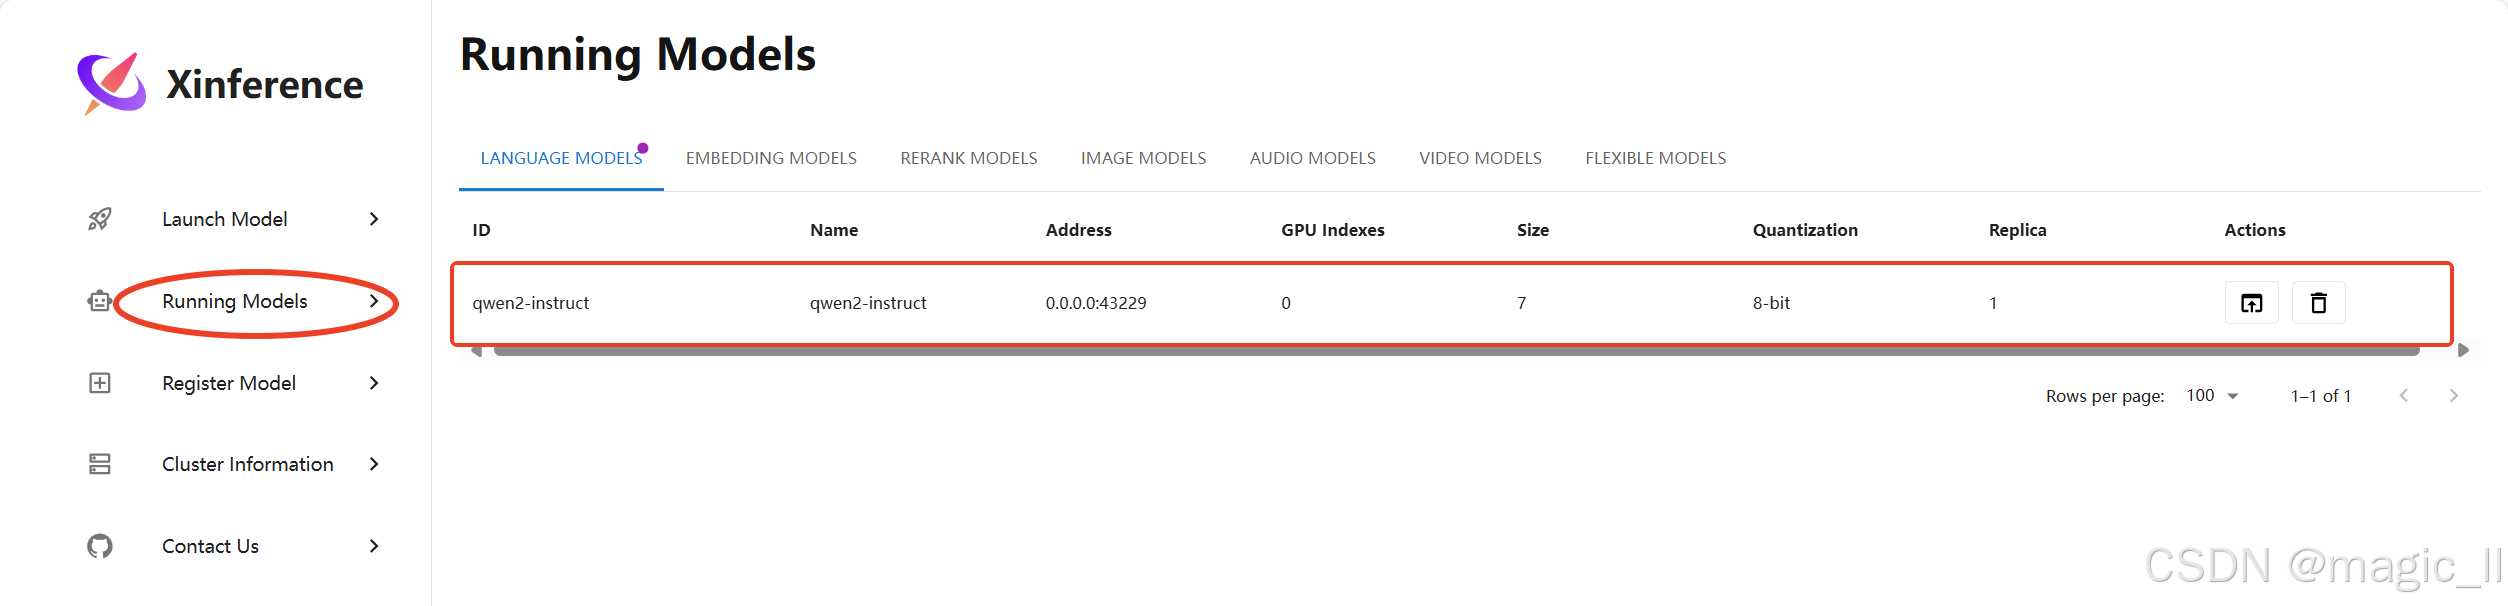Go to the next table page
Viewport: 2508px width, 606px height.
(2453, 396)
